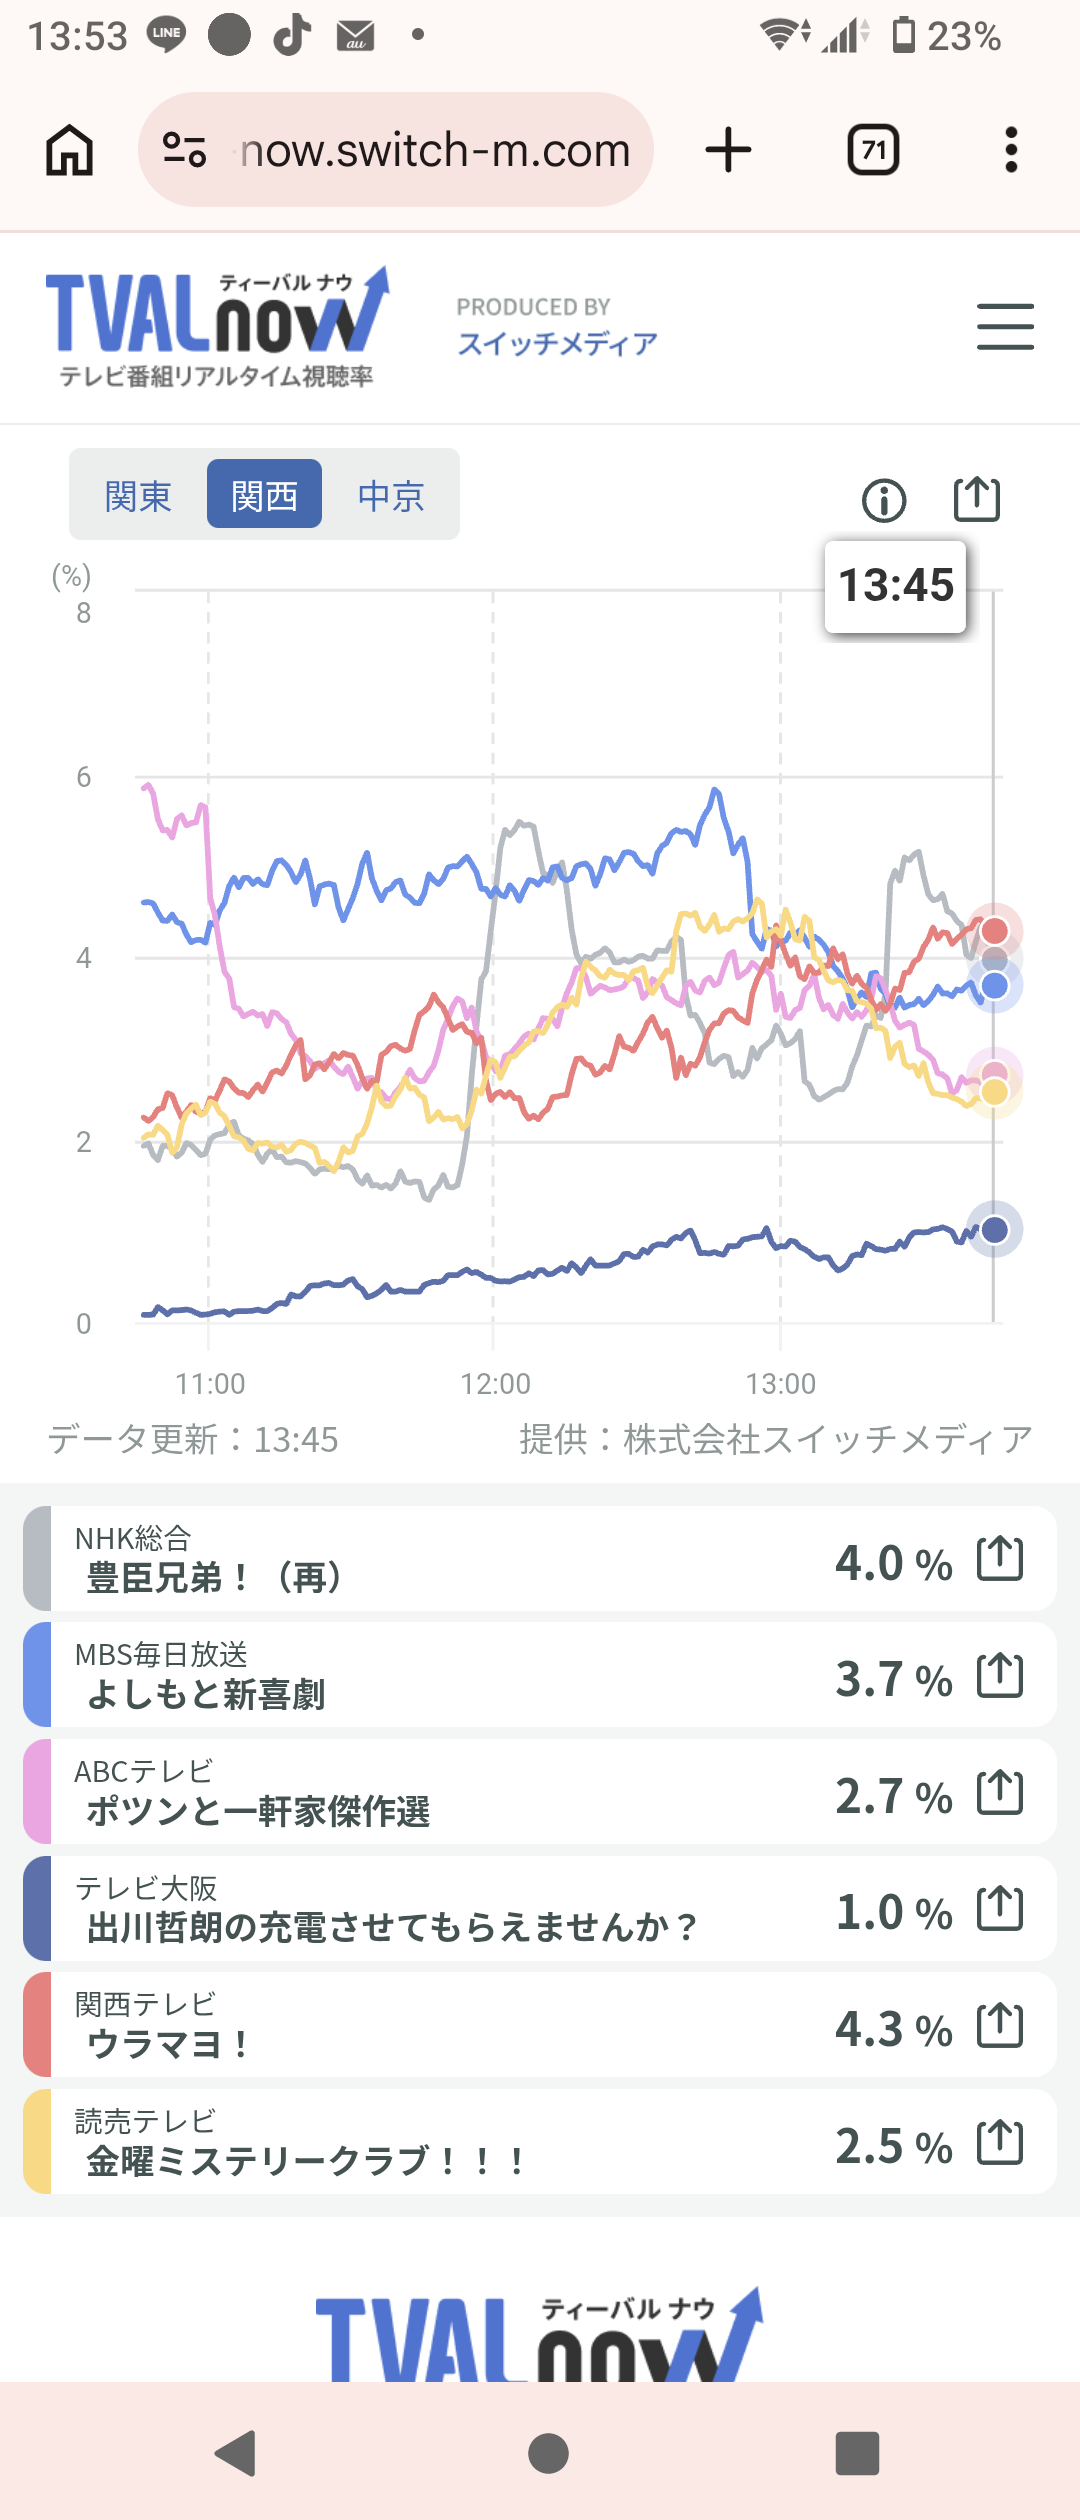Switch region to 関東
The image size is (1080, 2520).
pos(138,495)
